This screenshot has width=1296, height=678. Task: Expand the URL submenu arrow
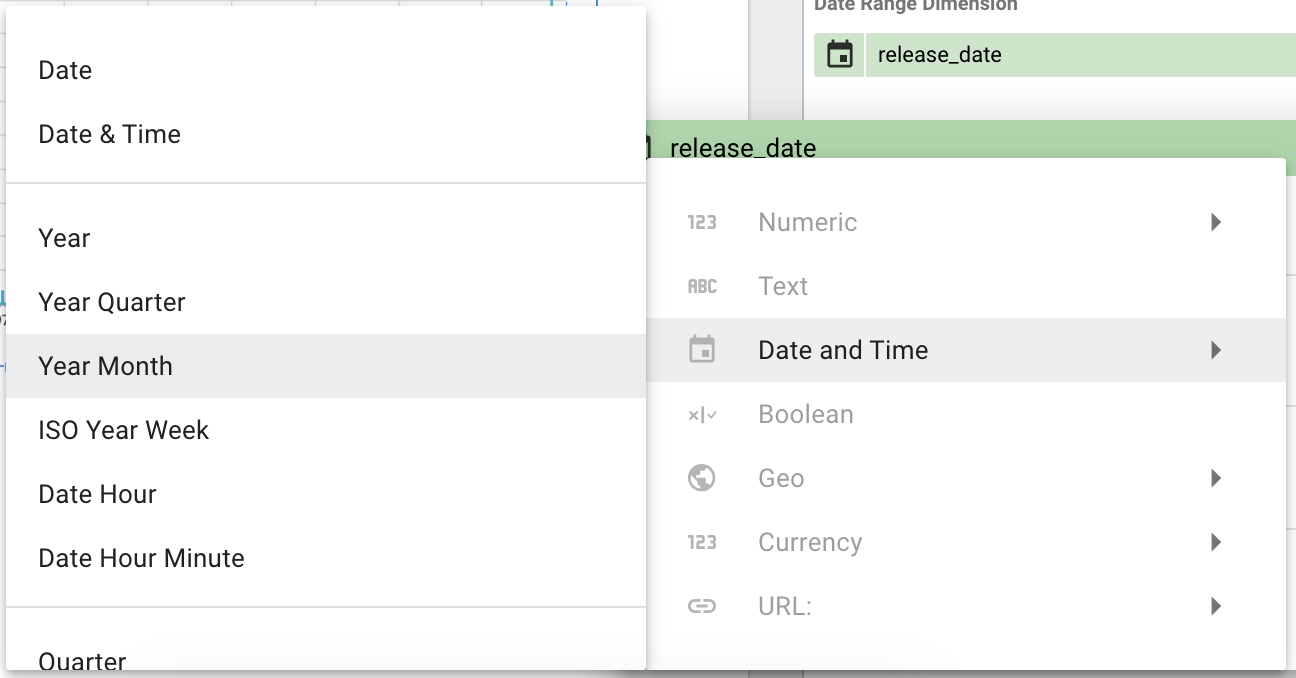click(1216, 606)
